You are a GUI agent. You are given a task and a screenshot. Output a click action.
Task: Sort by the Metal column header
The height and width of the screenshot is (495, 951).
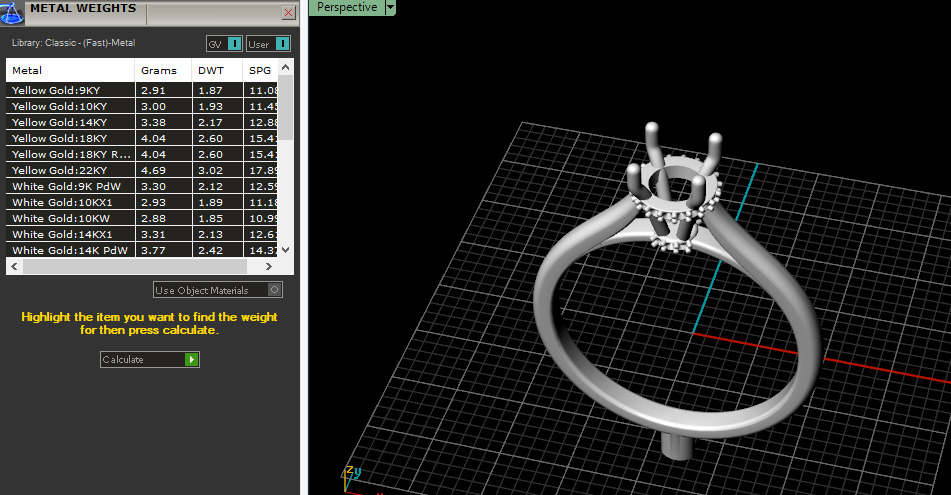tap(70, 70)
